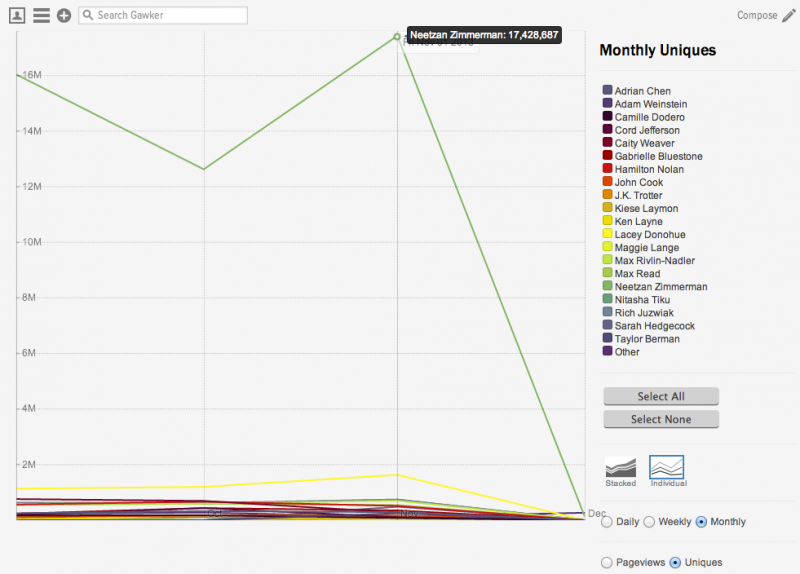Select the Pageviews radio button
800x574 pixels.
(607, 562)
